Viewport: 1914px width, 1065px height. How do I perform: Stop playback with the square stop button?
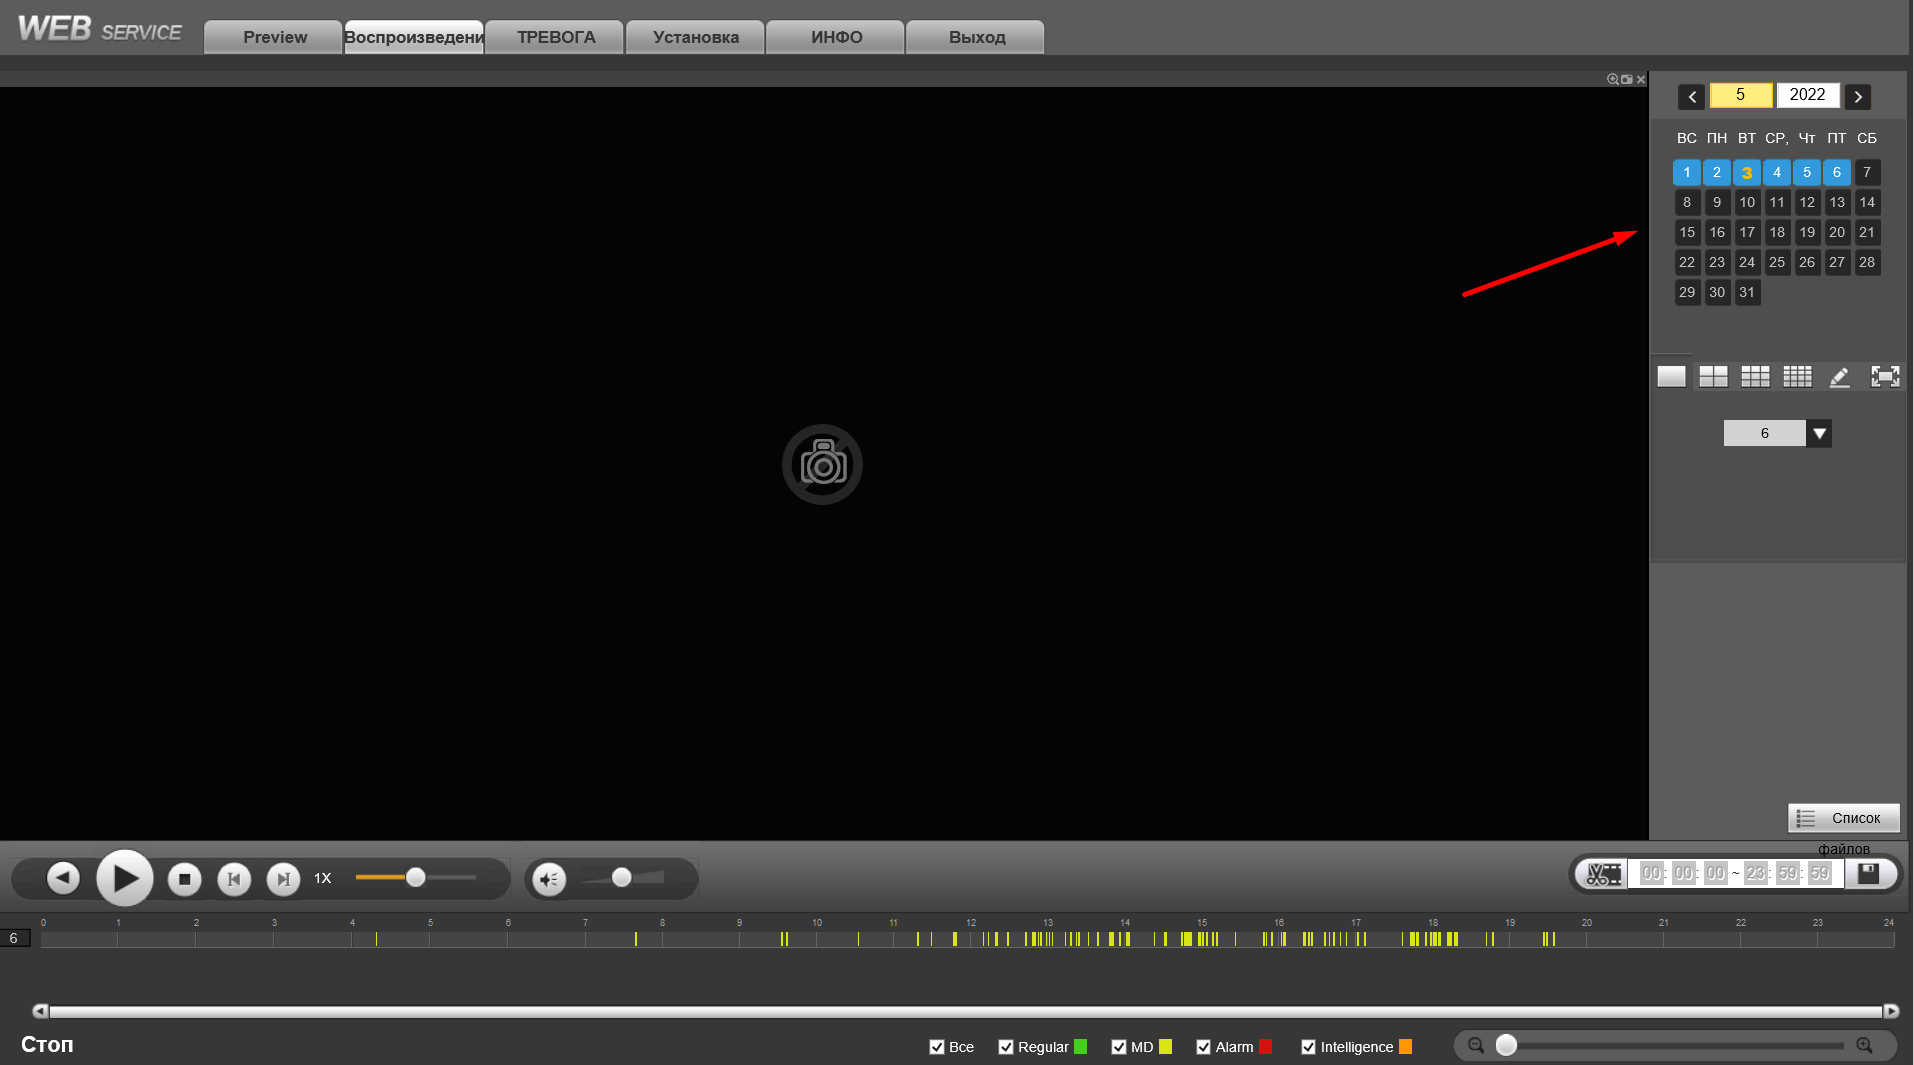(x=184, y=879)
